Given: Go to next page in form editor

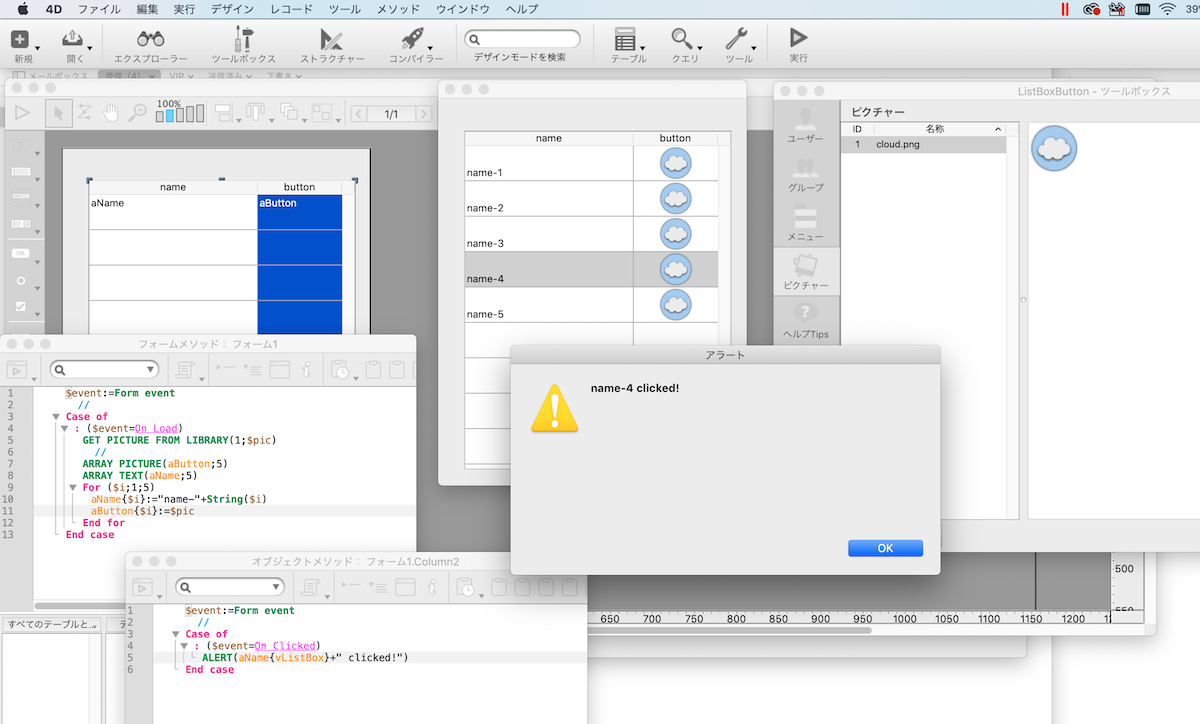Looking at the screenshot, I should click(x=422, y=114).
